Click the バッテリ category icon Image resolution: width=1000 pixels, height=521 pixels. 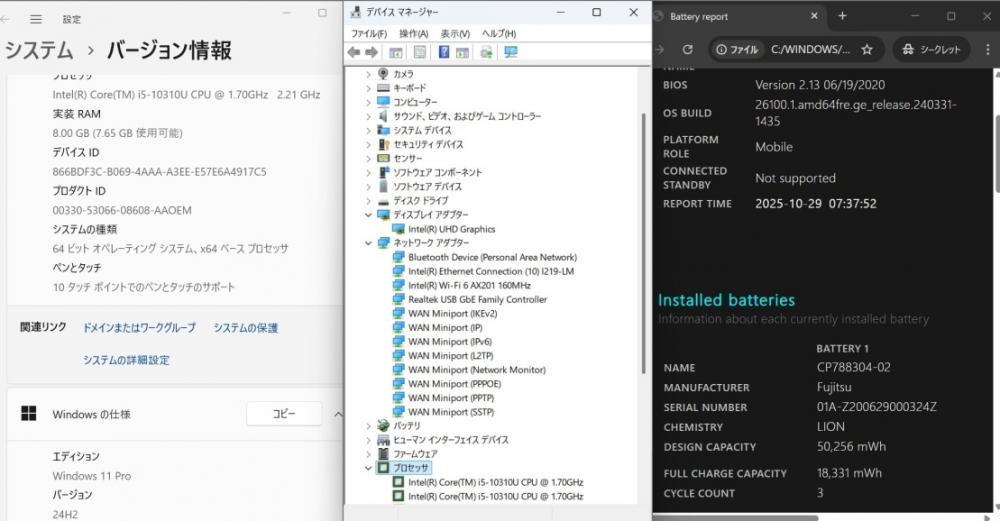pyautogui.click(x=383, y=425)
